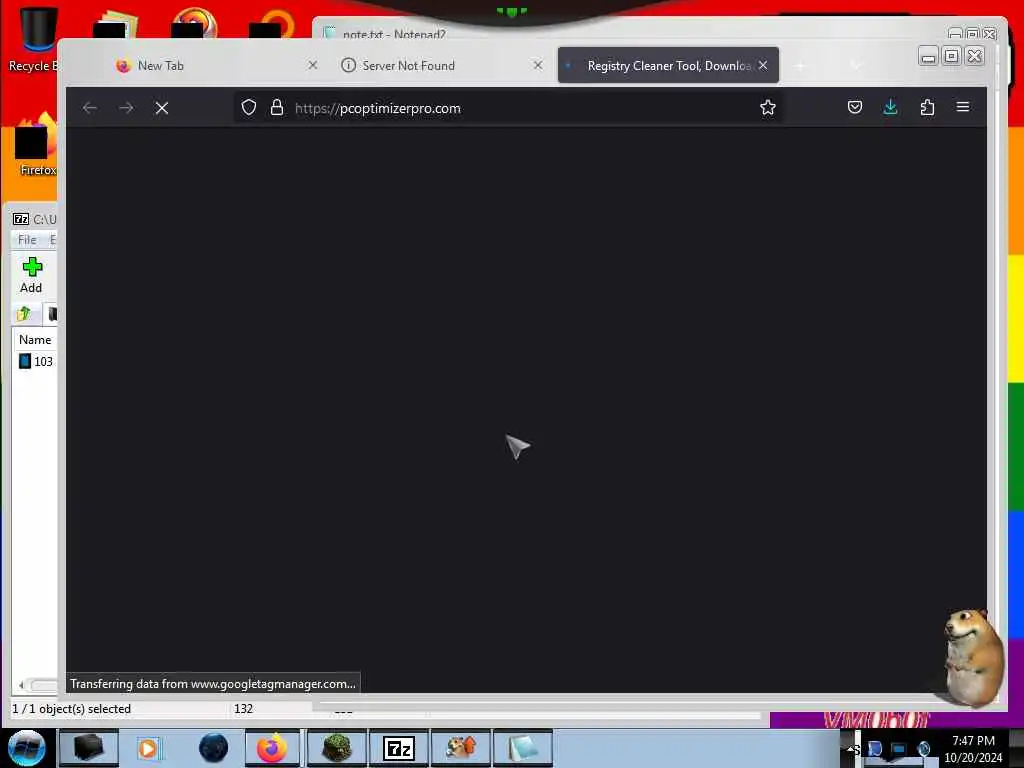The image size is (1024, 768).
Task: Open media player taskbar icon
Action: pos(149,748)
